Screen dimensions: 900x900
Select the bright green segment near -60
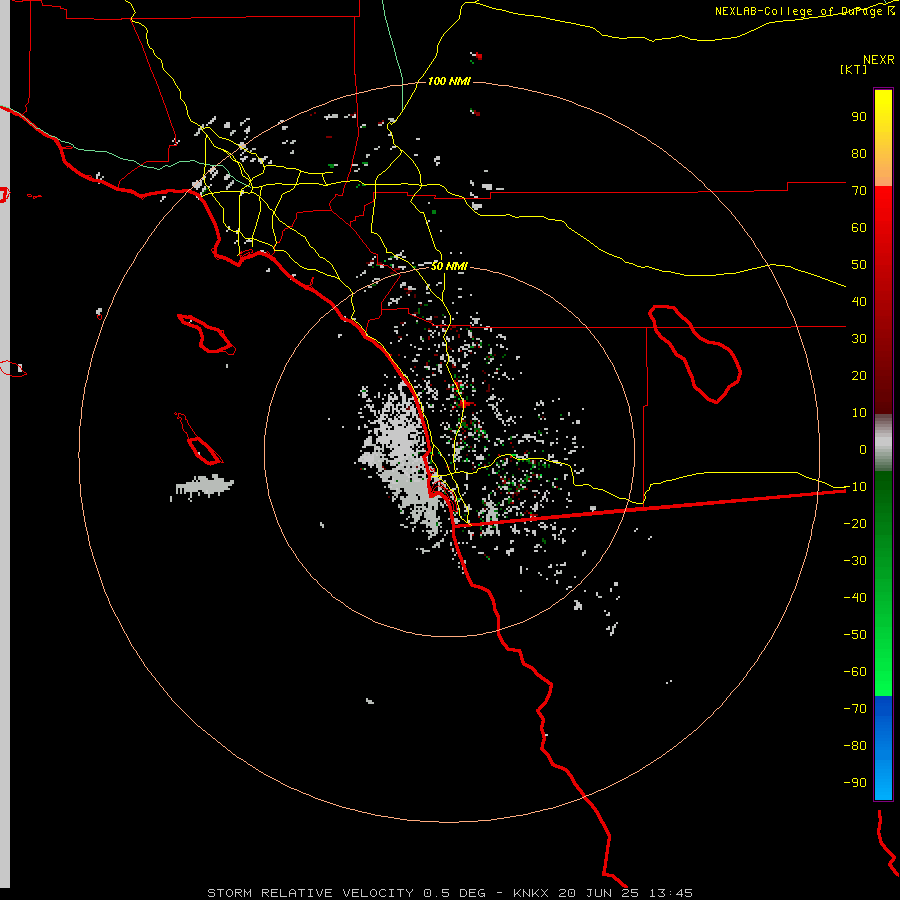pos(883,674)
